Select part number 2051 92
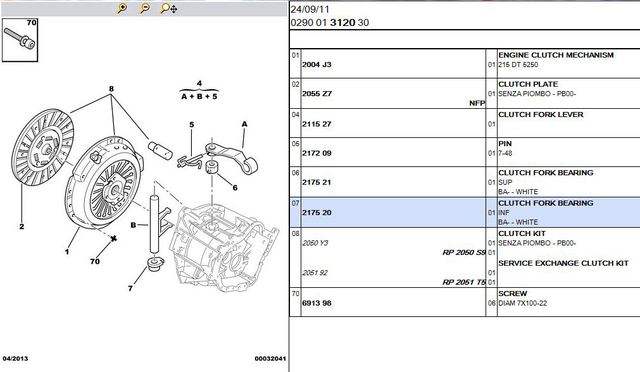The width and height of the screenshot is (640, 372). (315, 273)
